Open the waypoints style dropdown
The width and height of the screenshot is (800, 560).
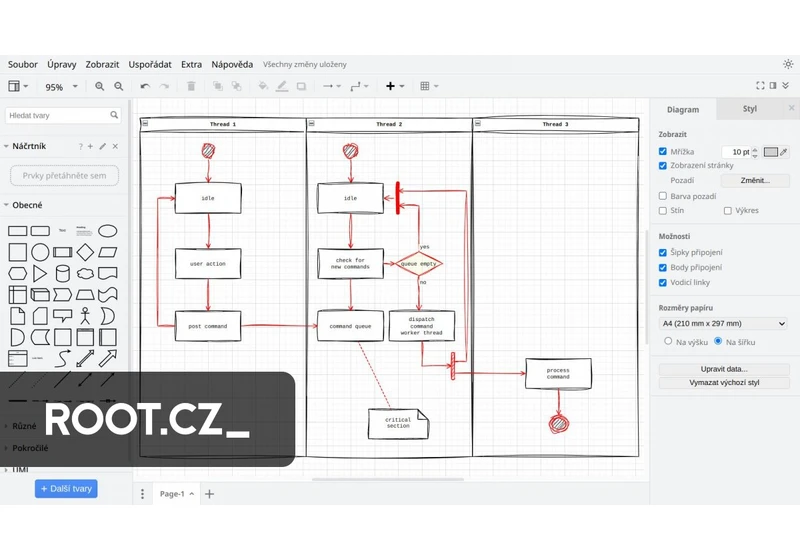(x=359, y=86)
